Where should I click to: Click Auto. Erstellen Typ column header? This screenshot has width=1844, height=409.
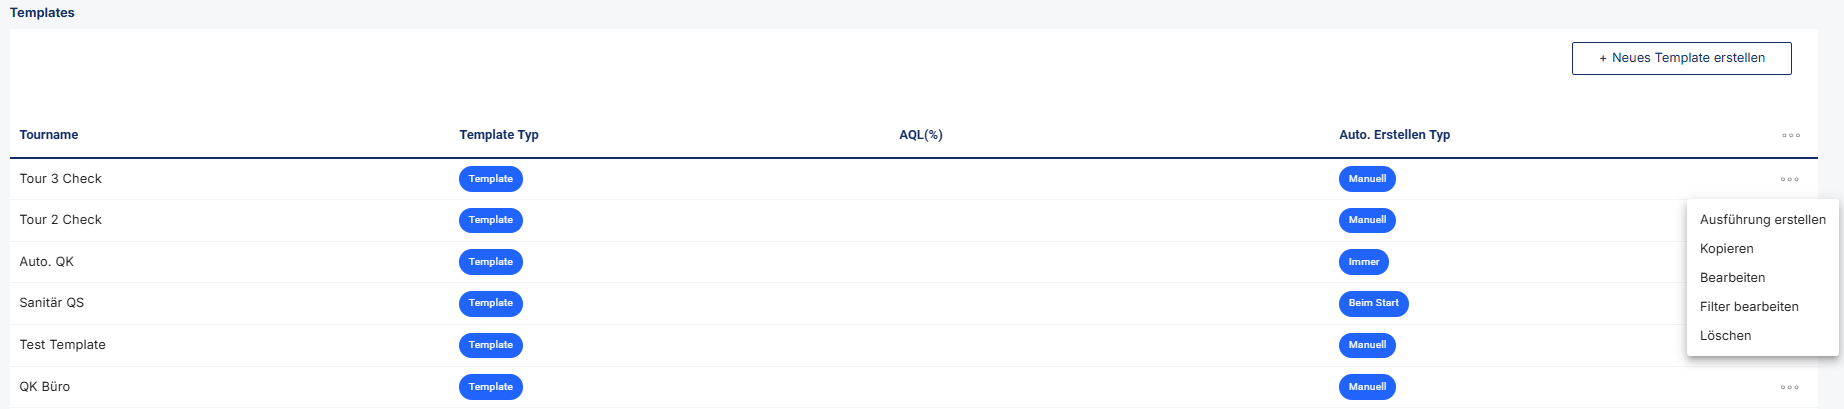coord(1394,135)
